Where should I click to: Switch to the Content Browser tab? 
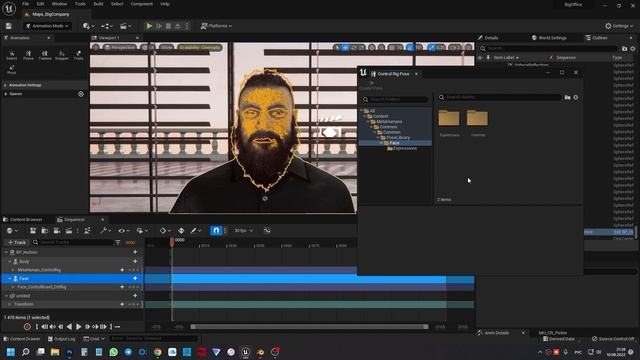coord(22,220)
